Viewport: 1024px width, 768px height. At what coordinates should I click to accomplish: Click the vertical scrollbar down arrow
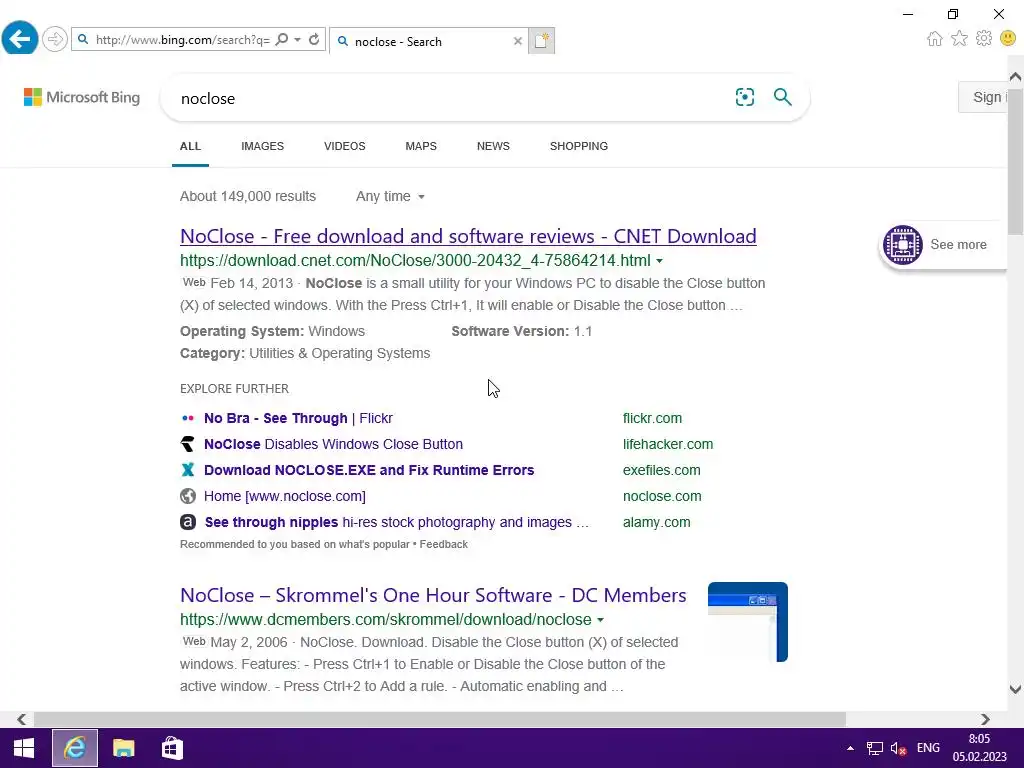[x=1015, y=689]
